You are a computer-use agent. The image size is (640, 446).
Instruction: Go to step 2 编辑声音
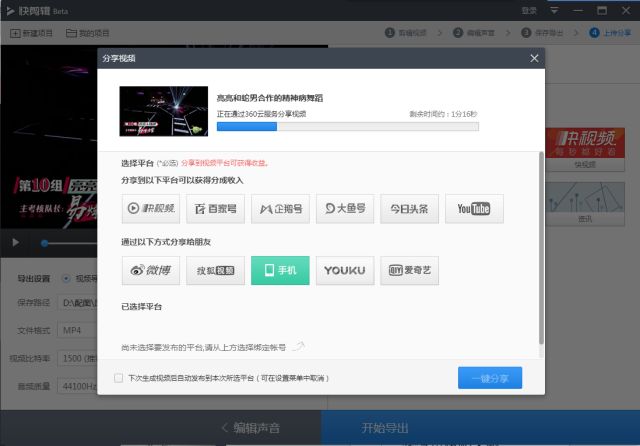[x=474, y=33]
